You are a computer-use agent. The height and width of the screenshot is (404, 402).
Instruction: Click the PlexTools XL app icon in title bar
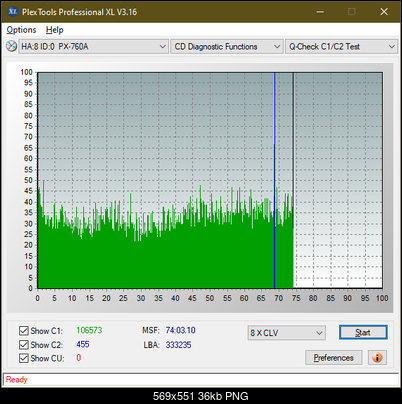point(13,12)
